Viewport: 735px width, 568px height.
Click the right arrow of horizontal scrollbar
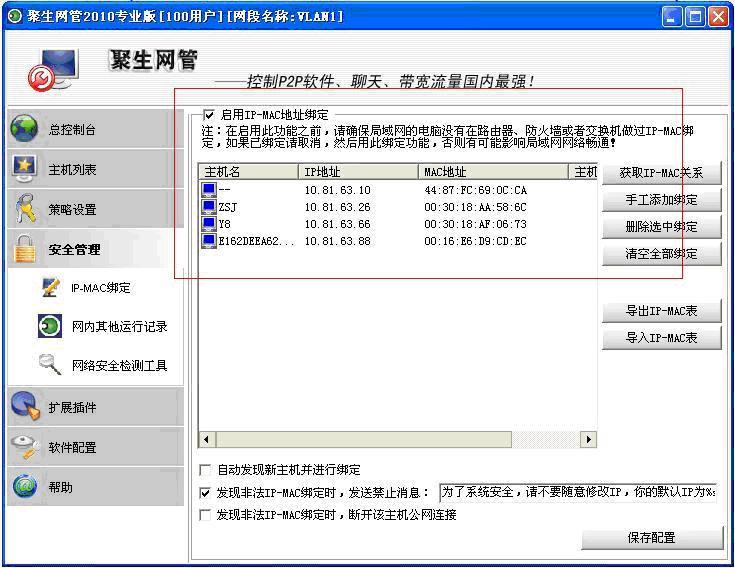point(589,439)
